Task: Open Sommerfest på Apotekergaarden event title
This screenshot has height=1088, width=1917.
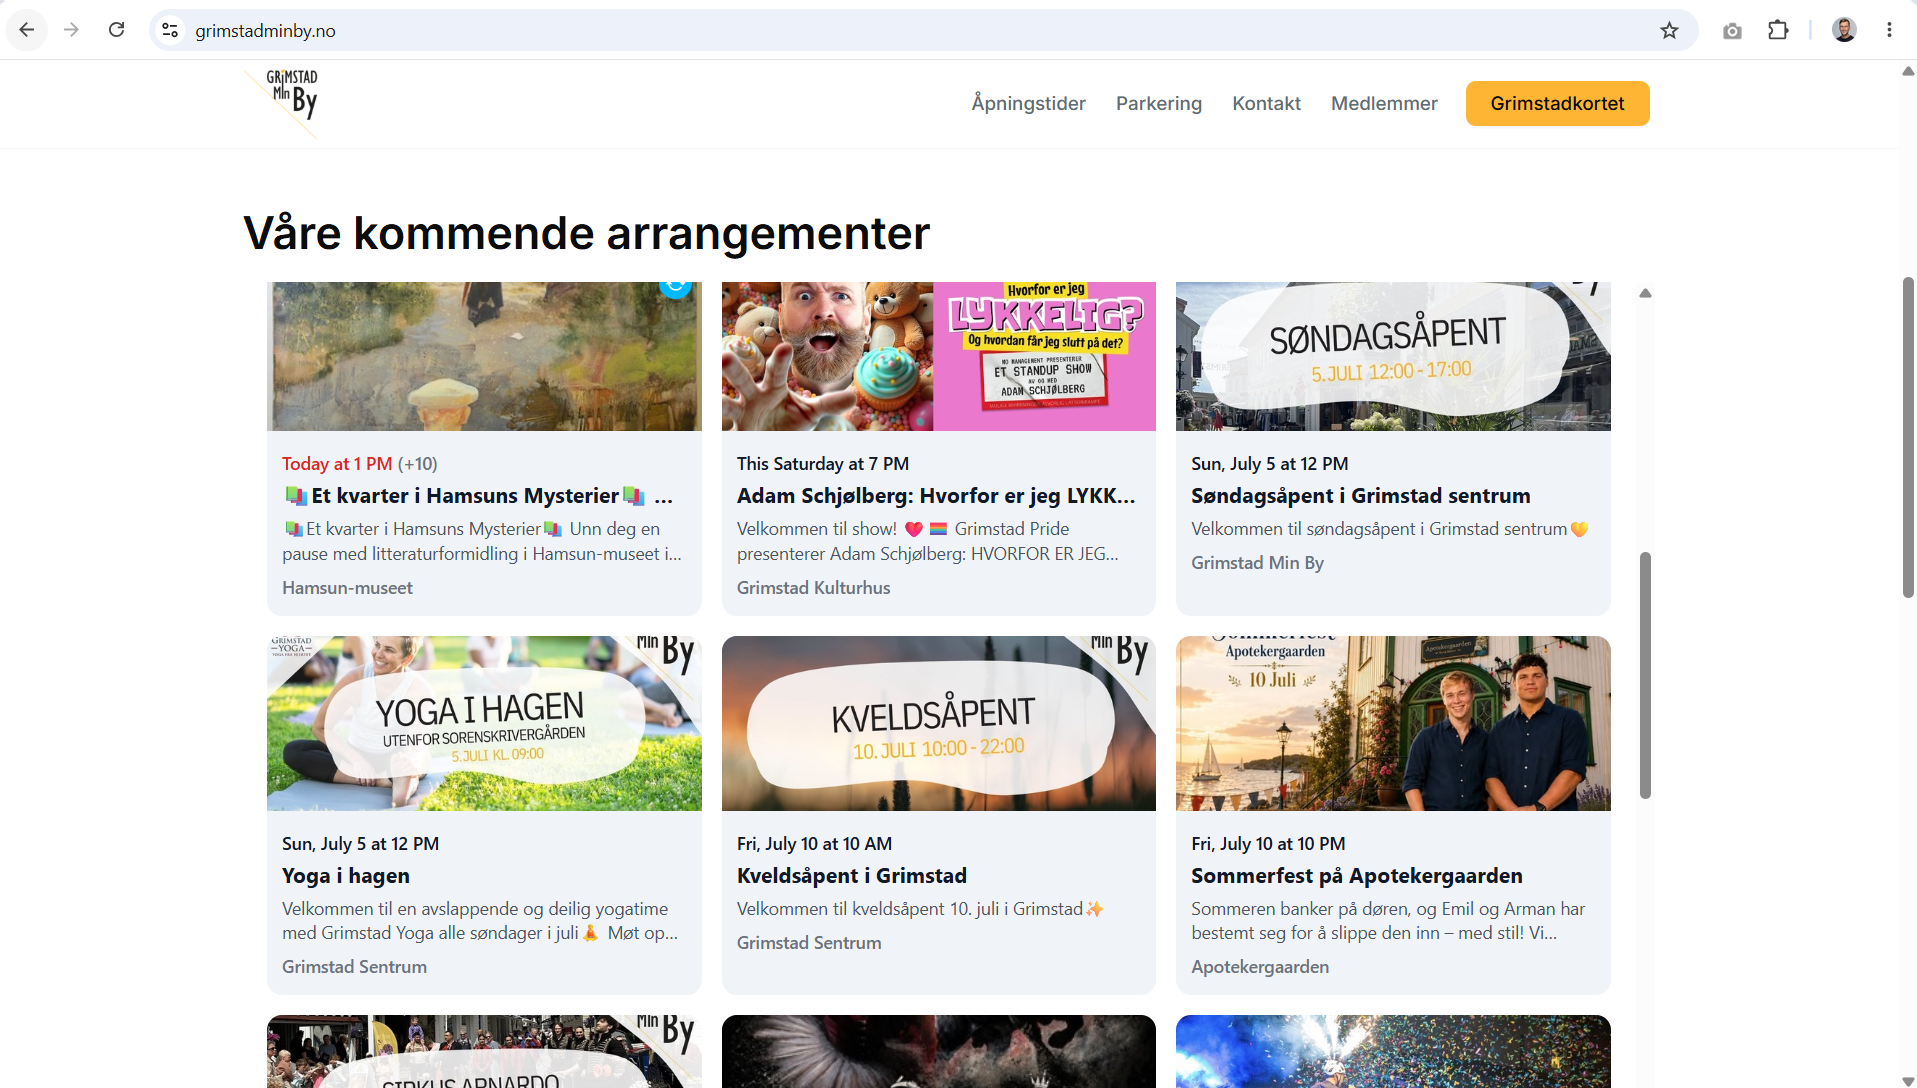Action: (1357, 876)
